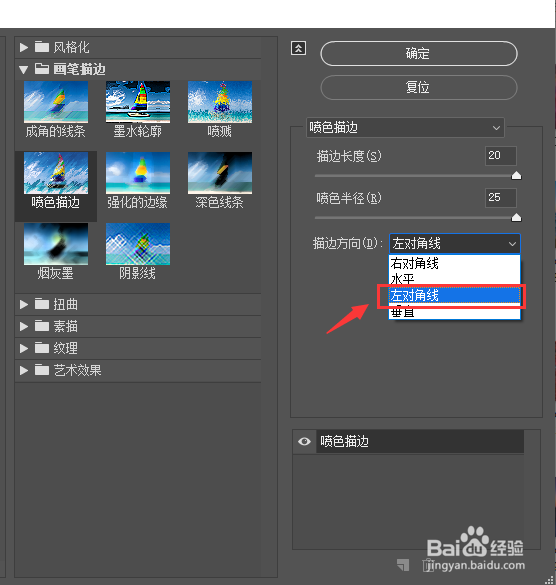This screenshot has height=585, width=556.
Task: Click the 复位 button
Action: click(419, 88)
